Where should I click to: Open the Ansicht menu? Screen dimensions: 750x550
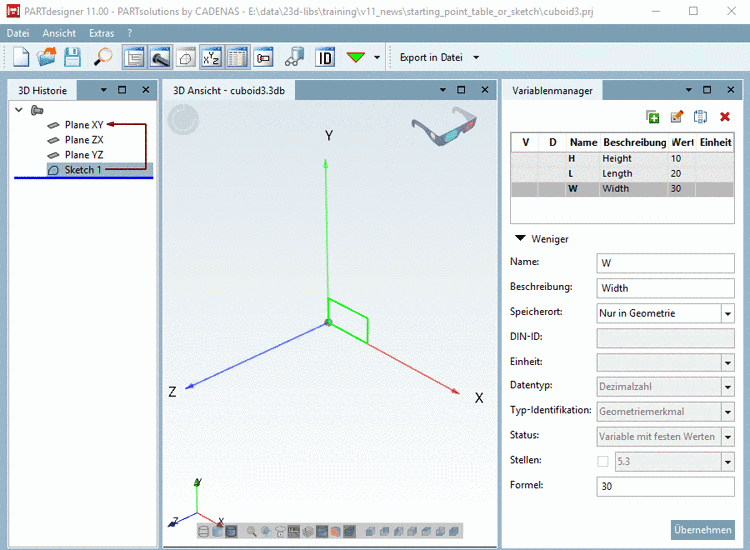pos(59,33)
